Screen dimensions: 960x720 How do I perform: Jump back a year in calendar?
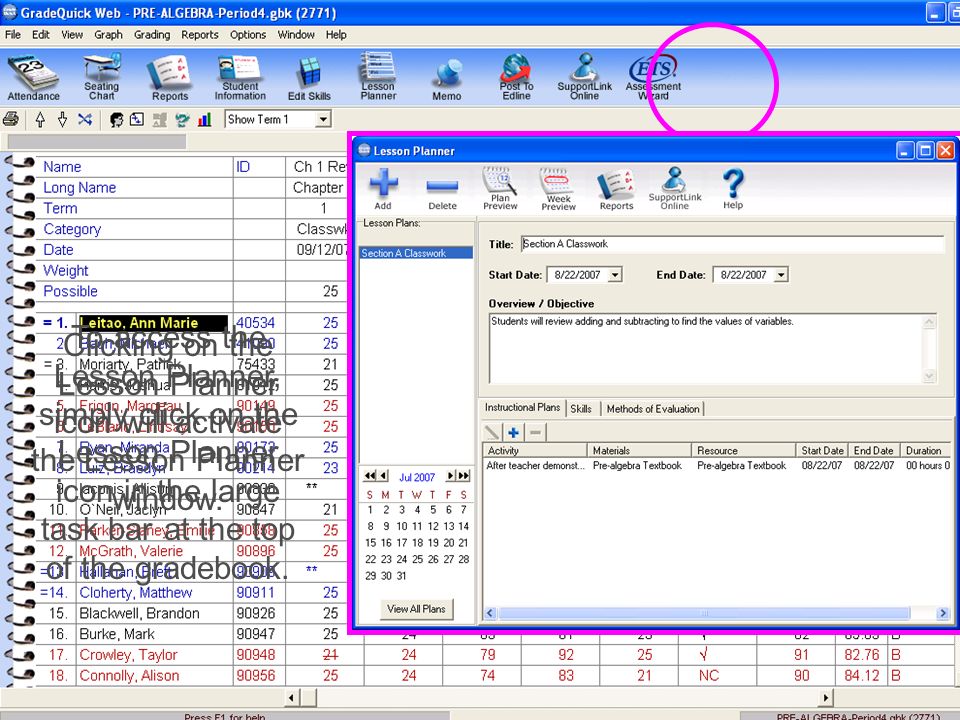370,476
